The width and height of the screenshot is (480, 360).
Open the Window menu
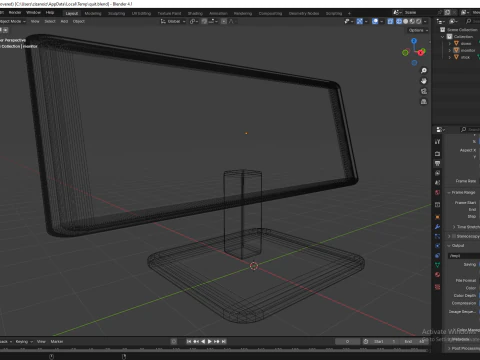pyautogui.click(x=33, y=12)
